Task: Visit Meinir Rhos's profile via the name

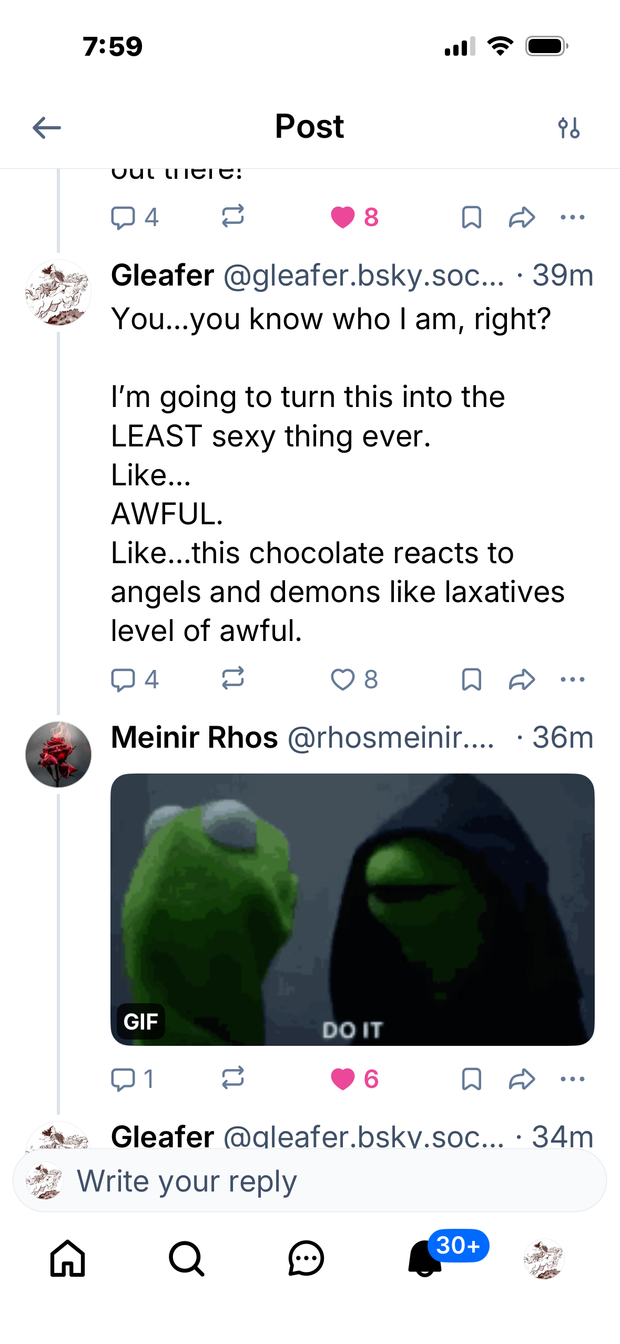Action: coord(194,738)
